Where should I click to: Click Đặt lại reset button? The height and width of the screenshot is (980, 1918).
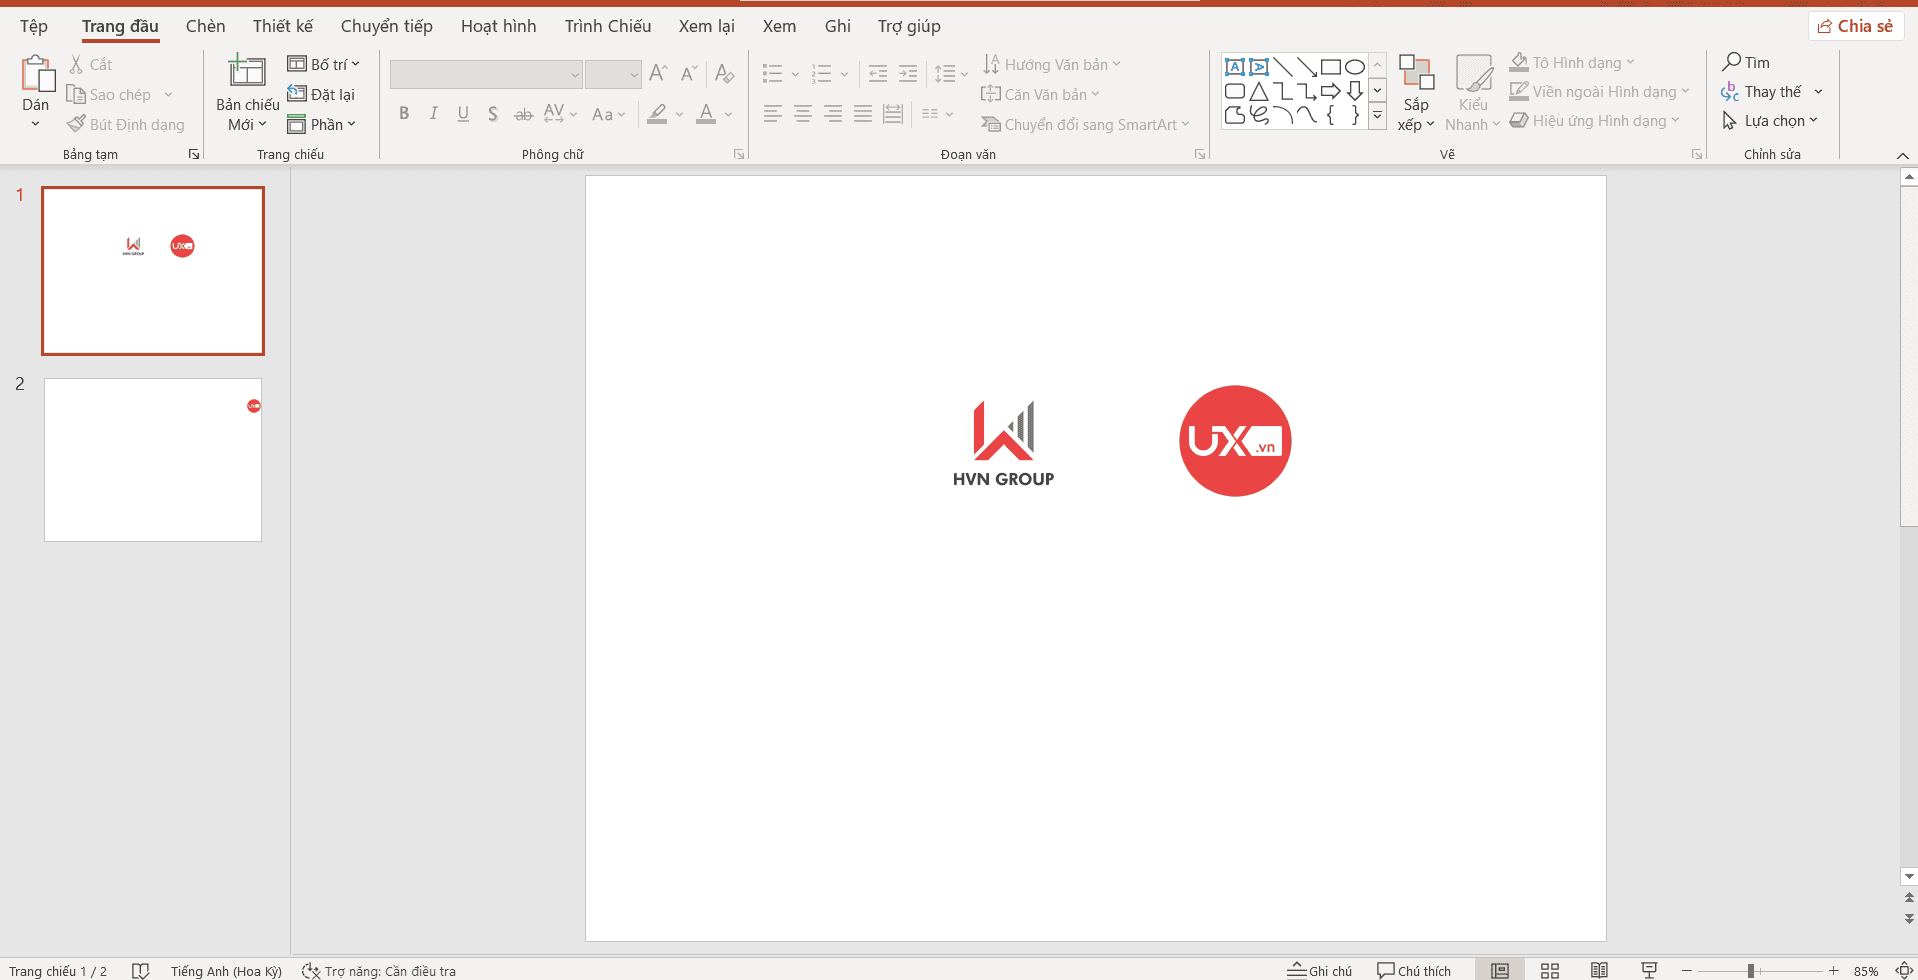pos(321,94)
